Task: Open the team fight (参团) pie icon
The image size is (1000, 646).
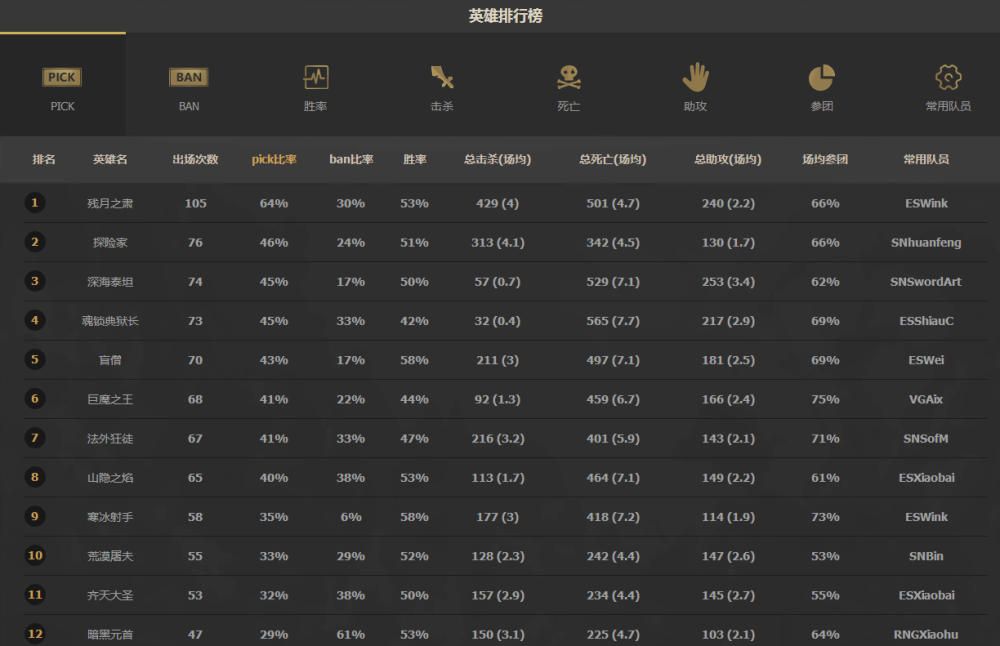Action: click(x=821, y=77)
